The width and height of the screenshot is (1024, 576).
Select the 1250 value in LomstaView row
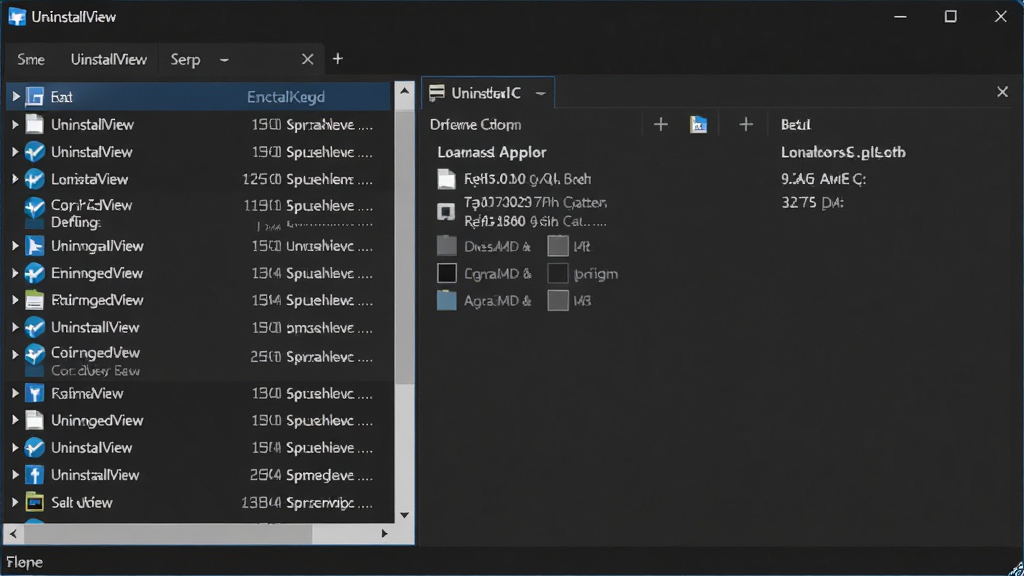click(x=262, y=179)
